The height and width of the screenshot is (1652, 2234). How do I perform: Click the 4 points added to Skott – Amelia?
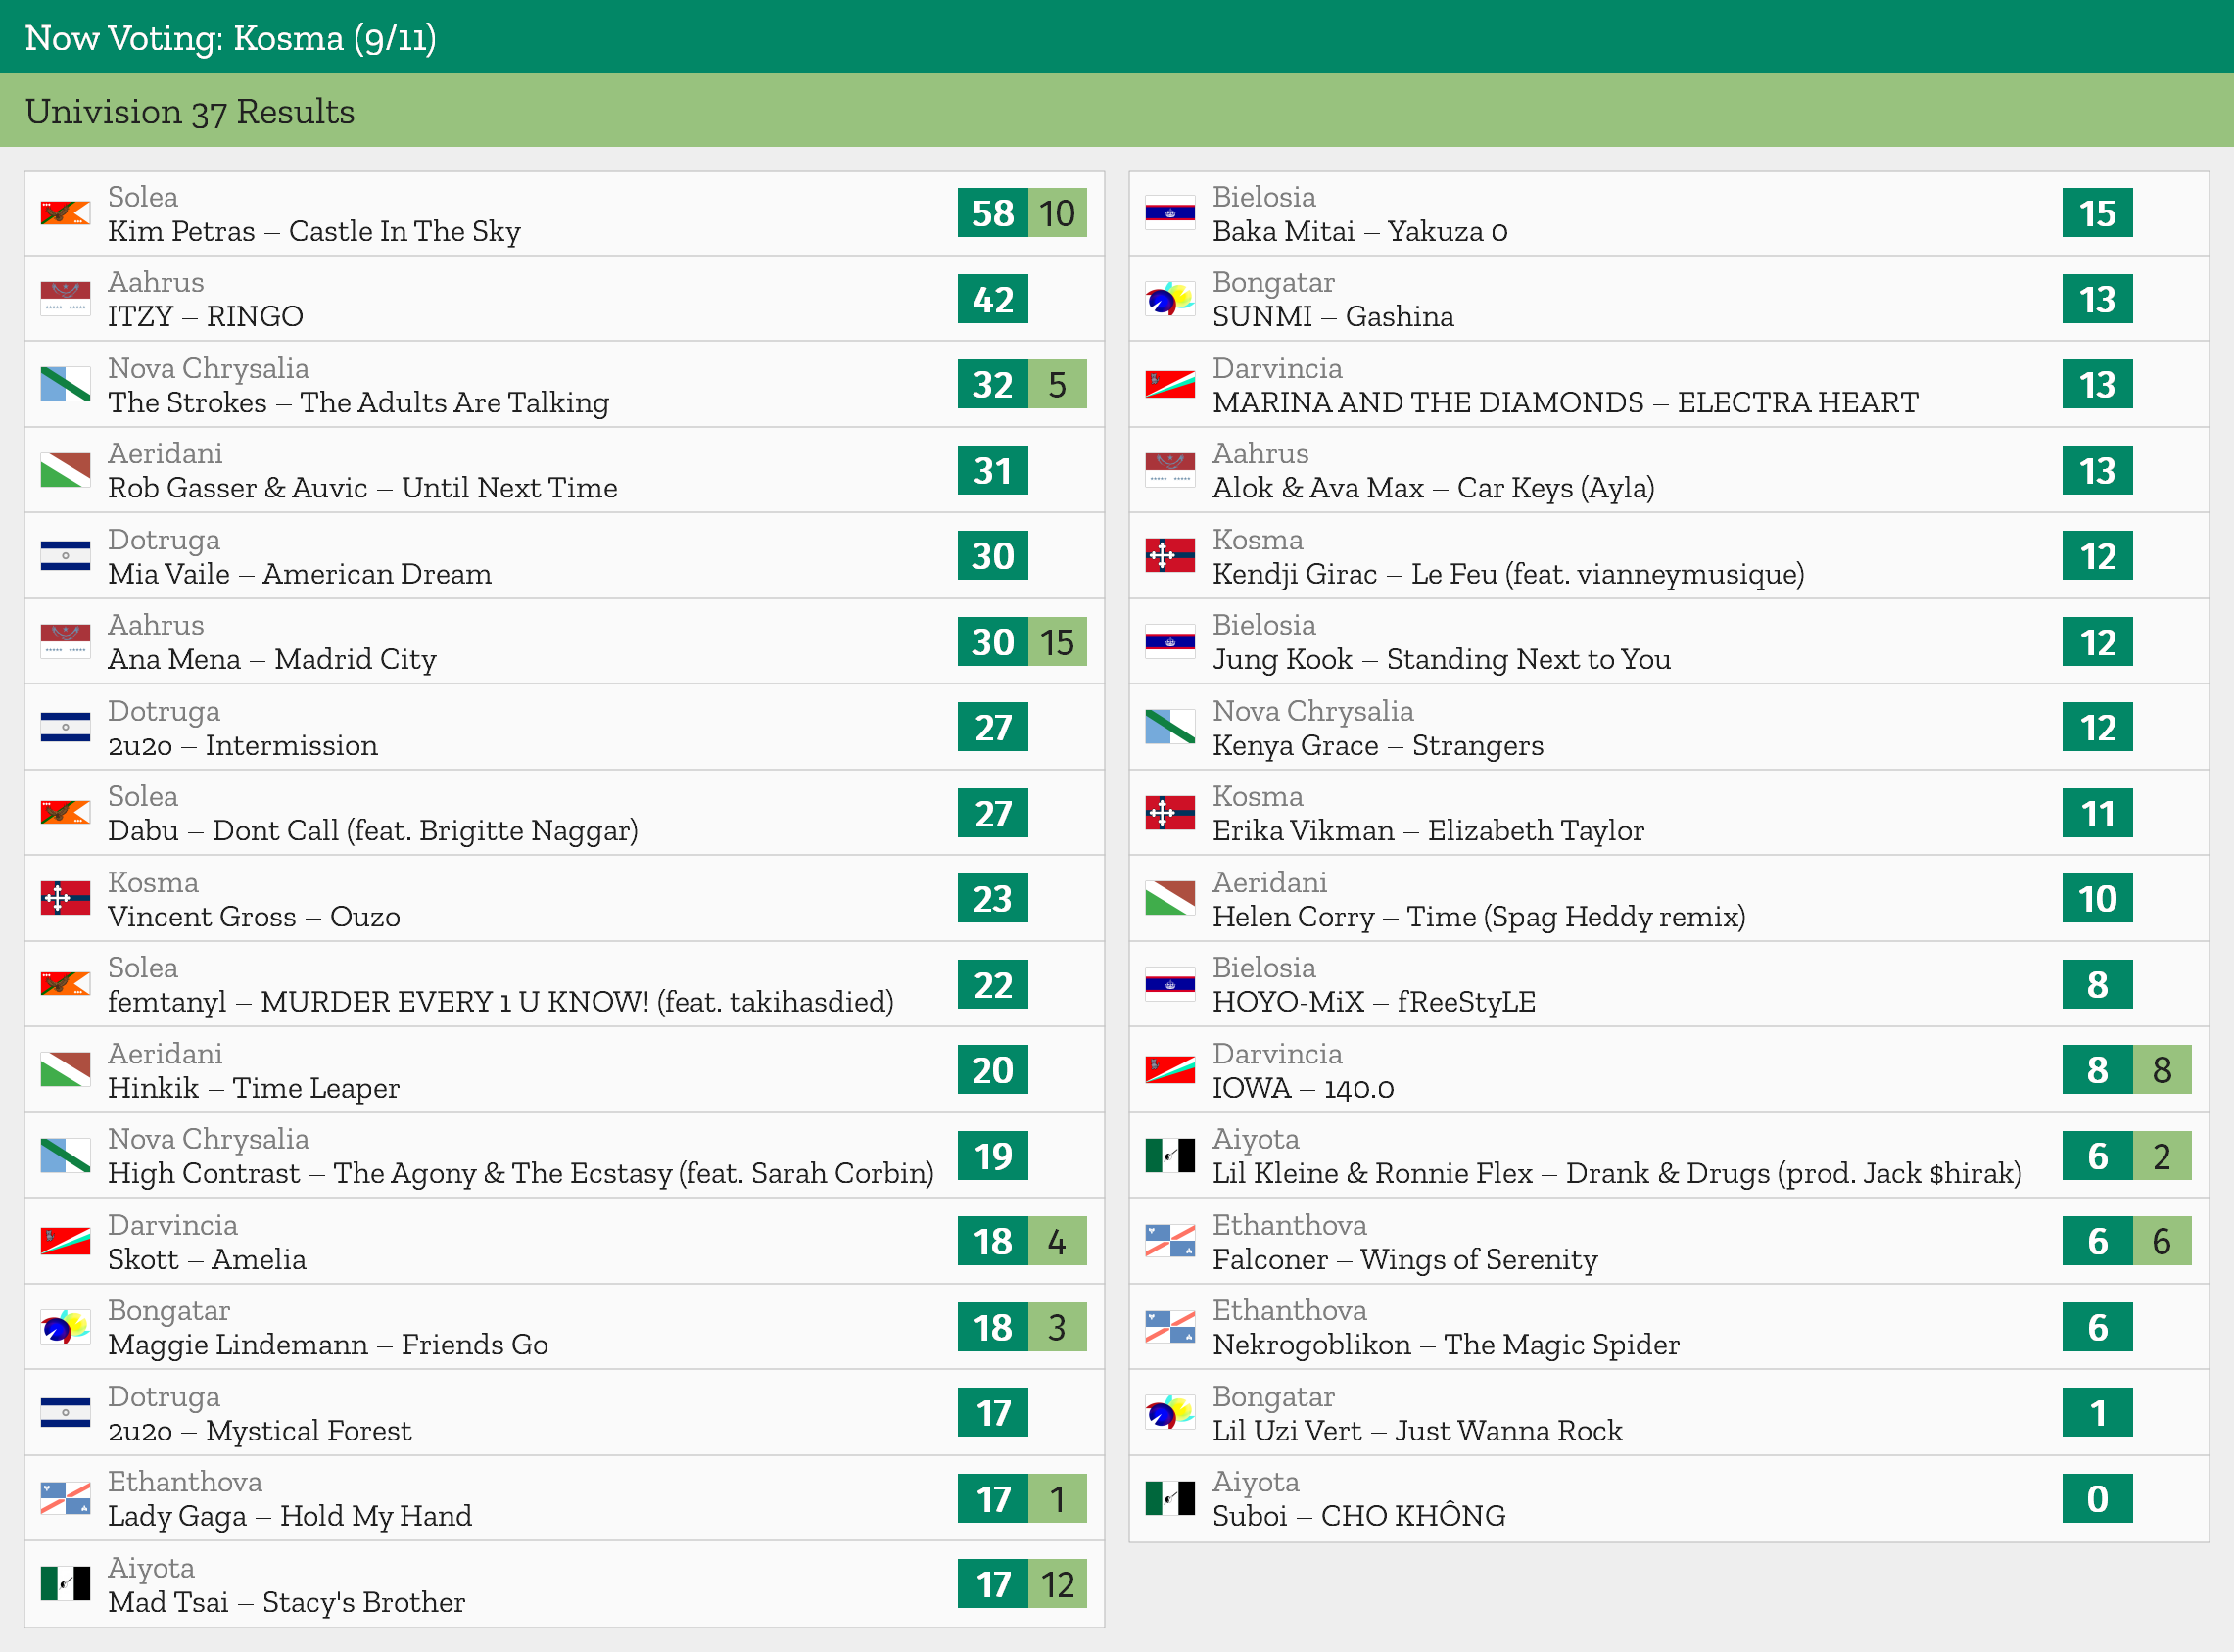1057,1241
